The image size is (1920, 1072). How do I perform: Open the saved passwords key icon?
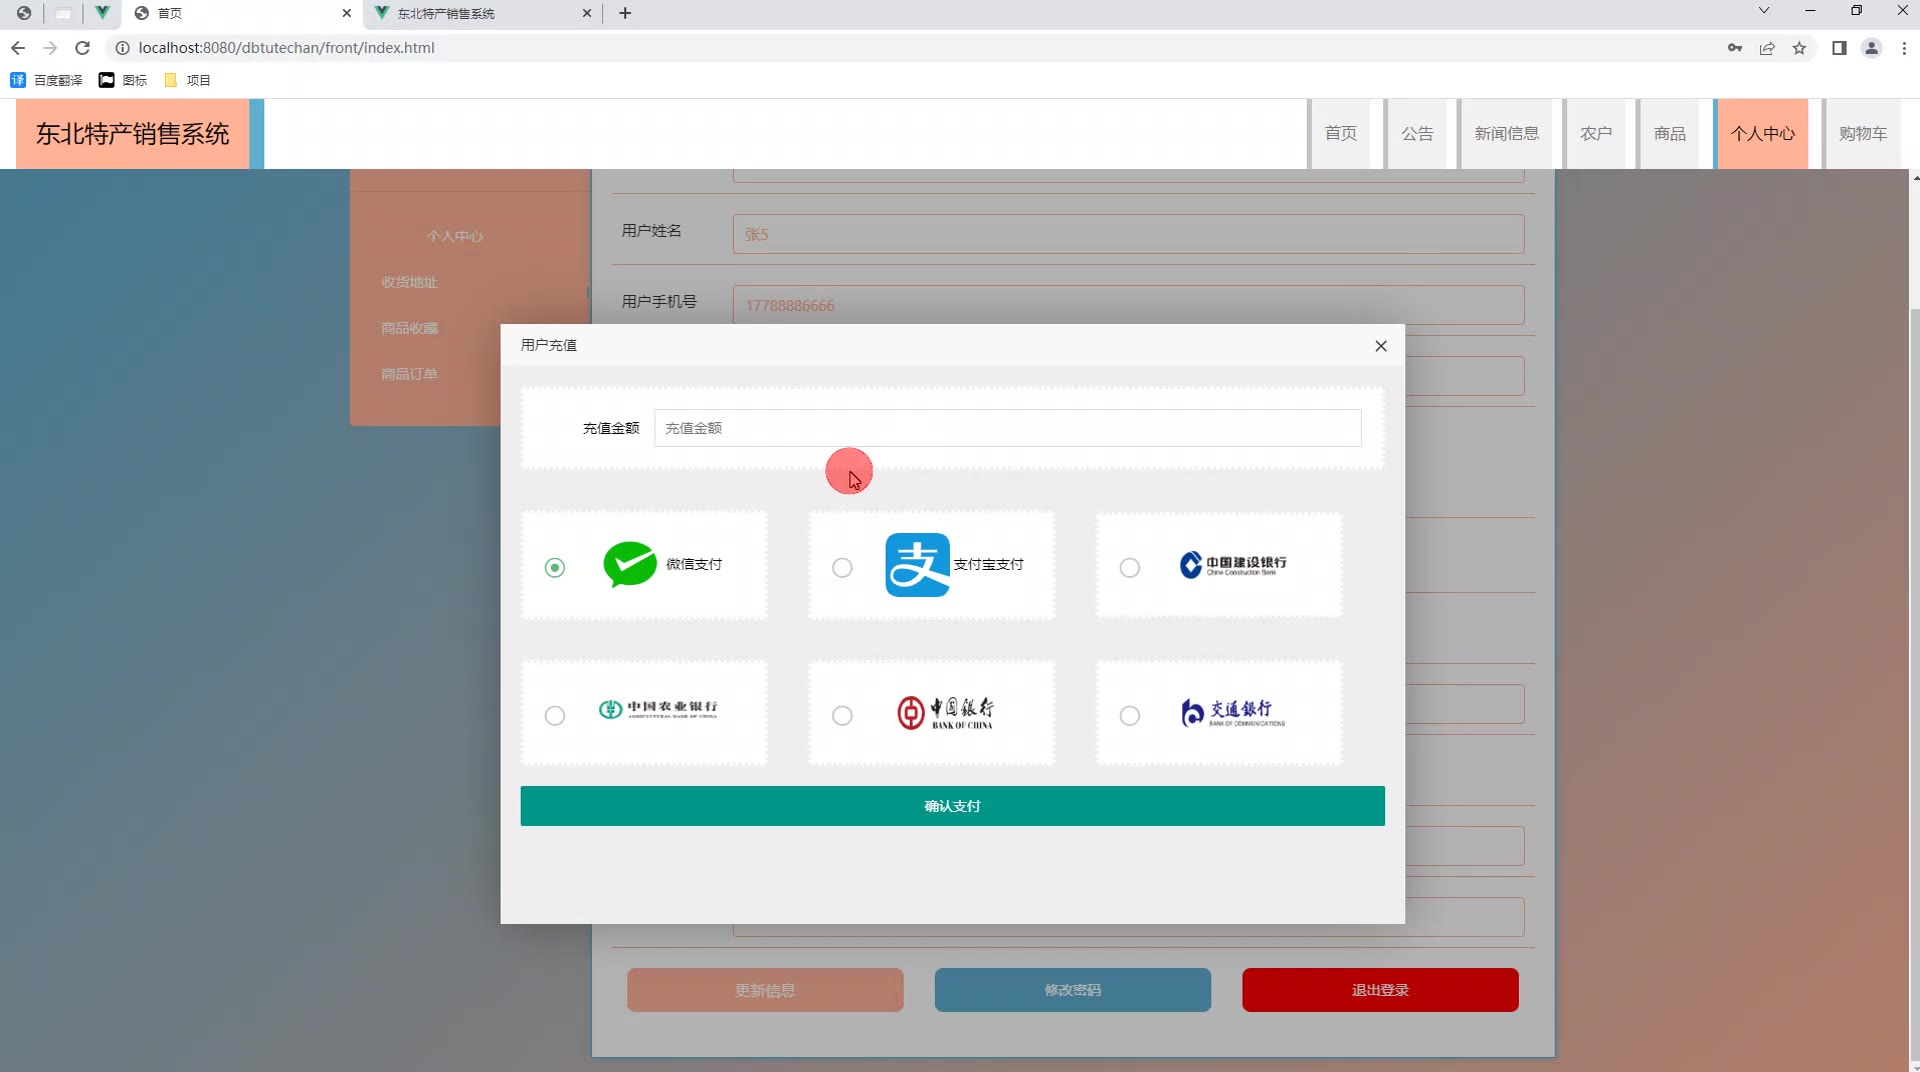pos(1735,48)
